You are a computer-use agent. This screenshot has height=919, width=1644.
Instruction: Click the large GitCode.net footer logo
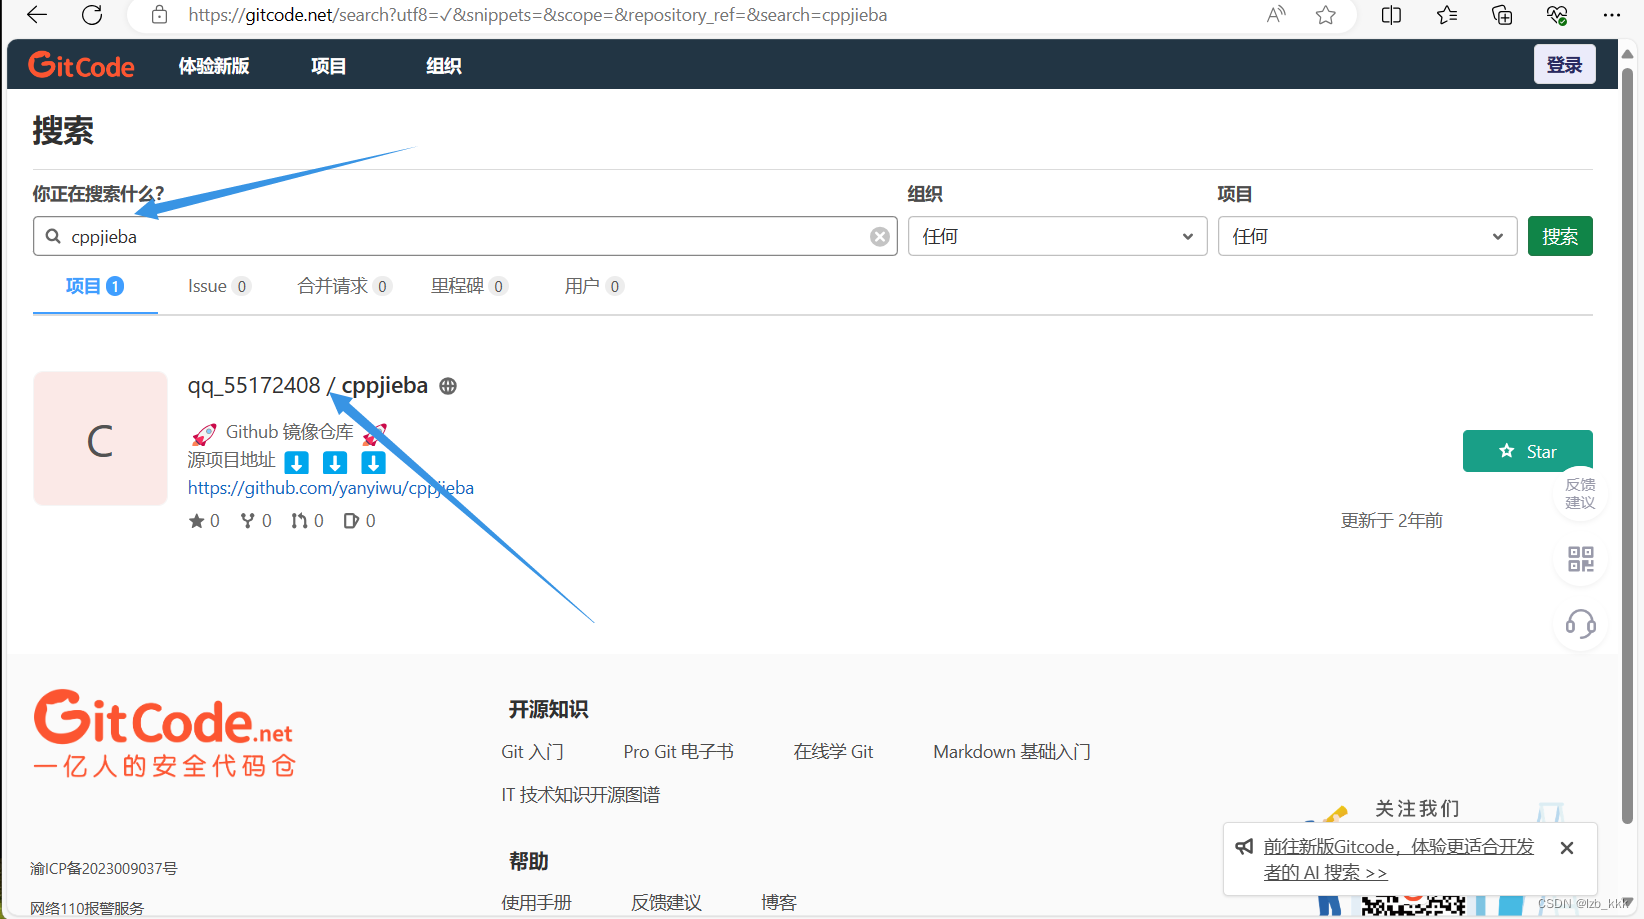click(165, 733)
